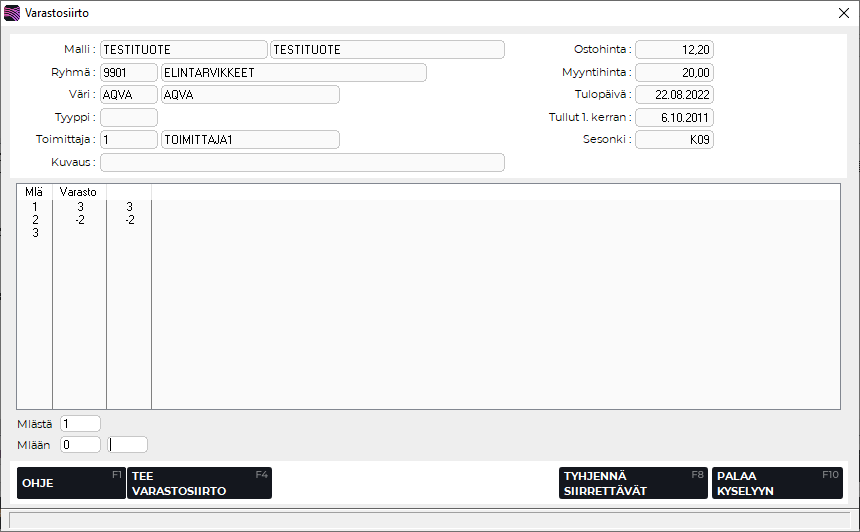Image resolution: width=860 pixels, height=532 pixels.
Task: Click the empty Kuvaus description field
Action: tap(302, 162)
